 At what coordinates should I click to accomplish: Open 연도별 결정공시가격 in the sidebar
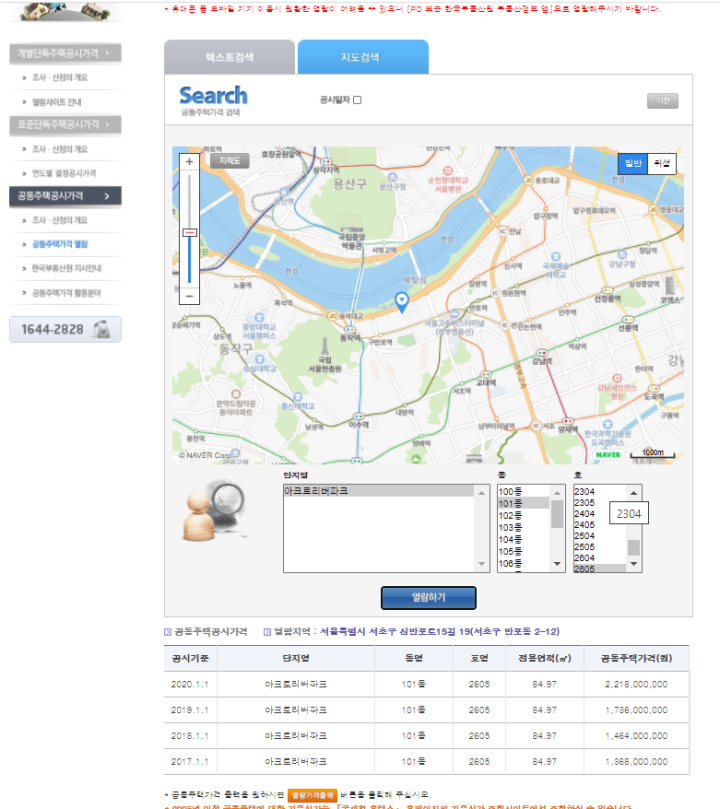tap(64, 173)
